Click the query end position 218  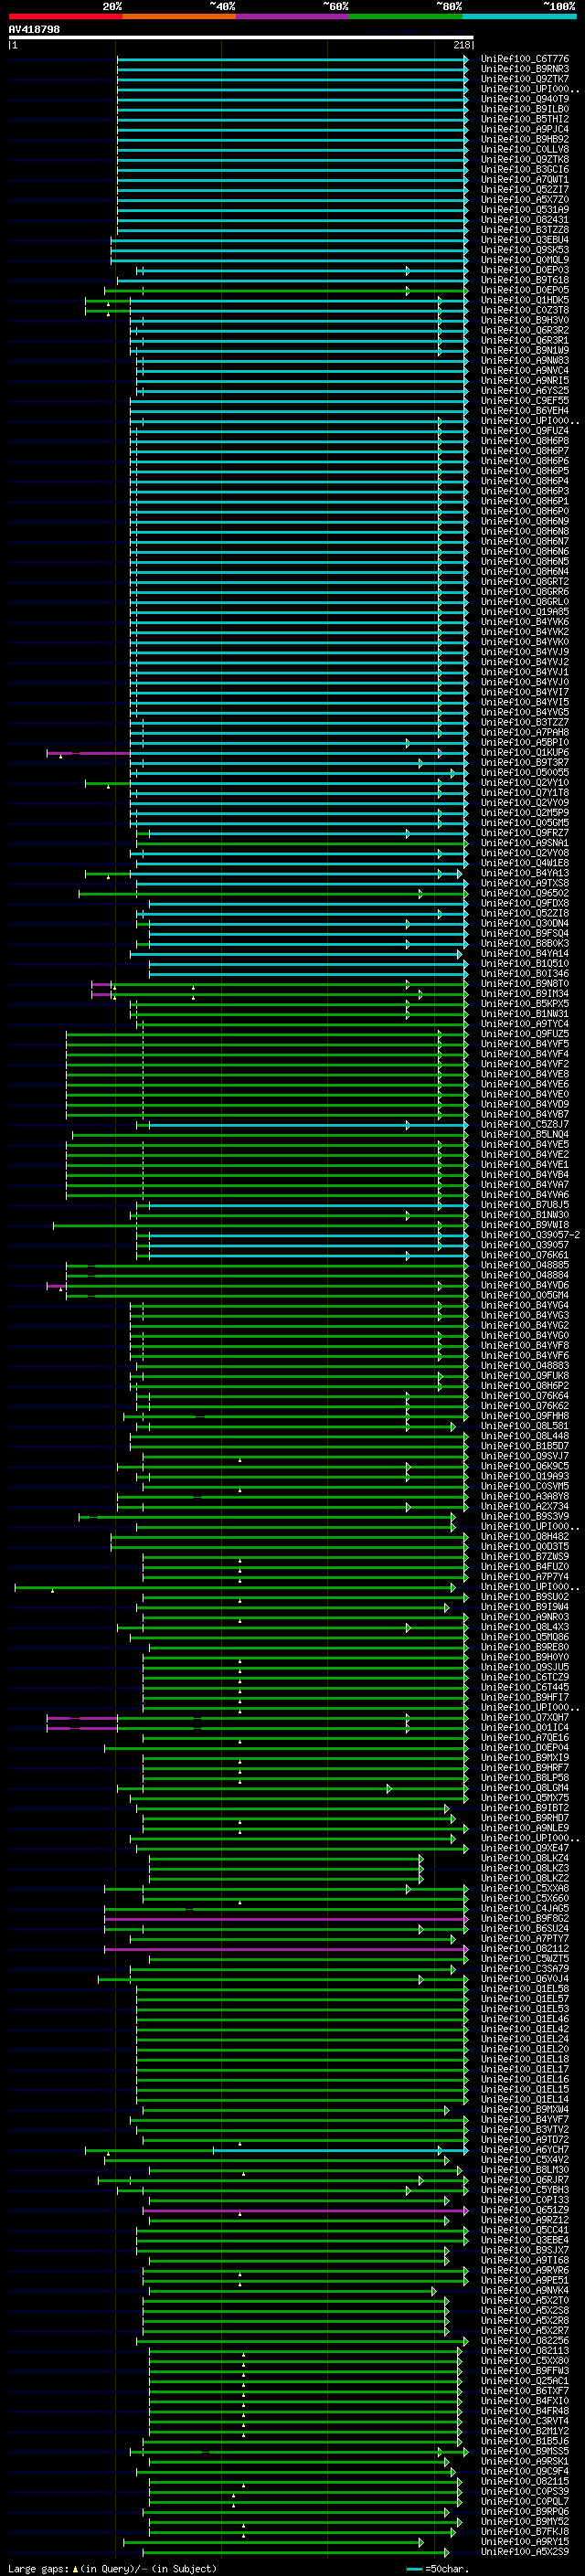click(461, 45)
